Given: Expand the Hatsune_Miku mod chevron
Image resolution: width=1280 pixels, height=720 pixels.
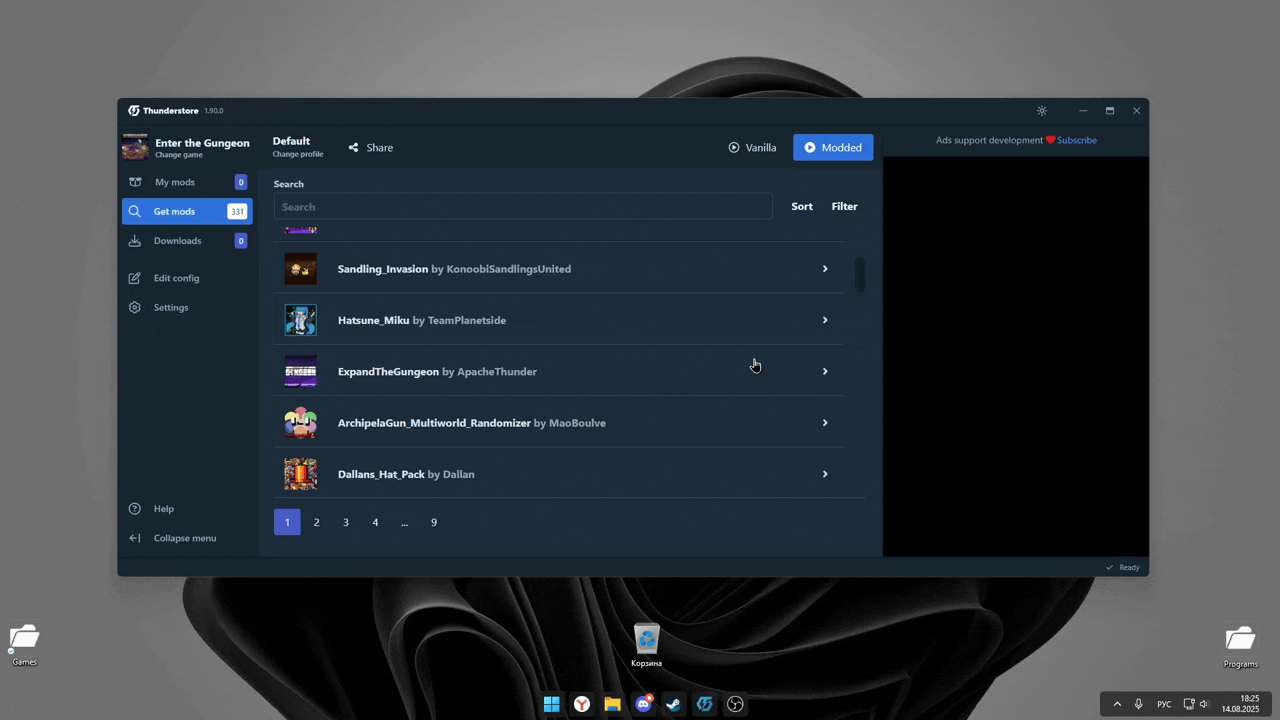Looking at the screenshot, I should pyautogui.click(x=825, y=320).
